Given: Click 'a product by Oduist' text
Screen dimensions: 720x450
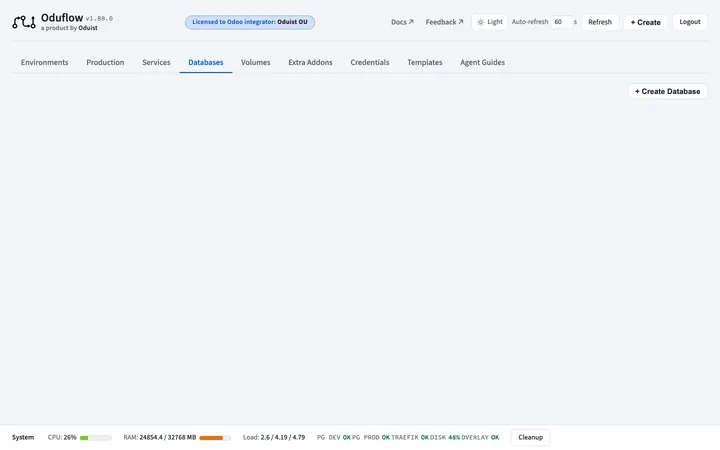Looking at the screenshot, I should 69,28.
